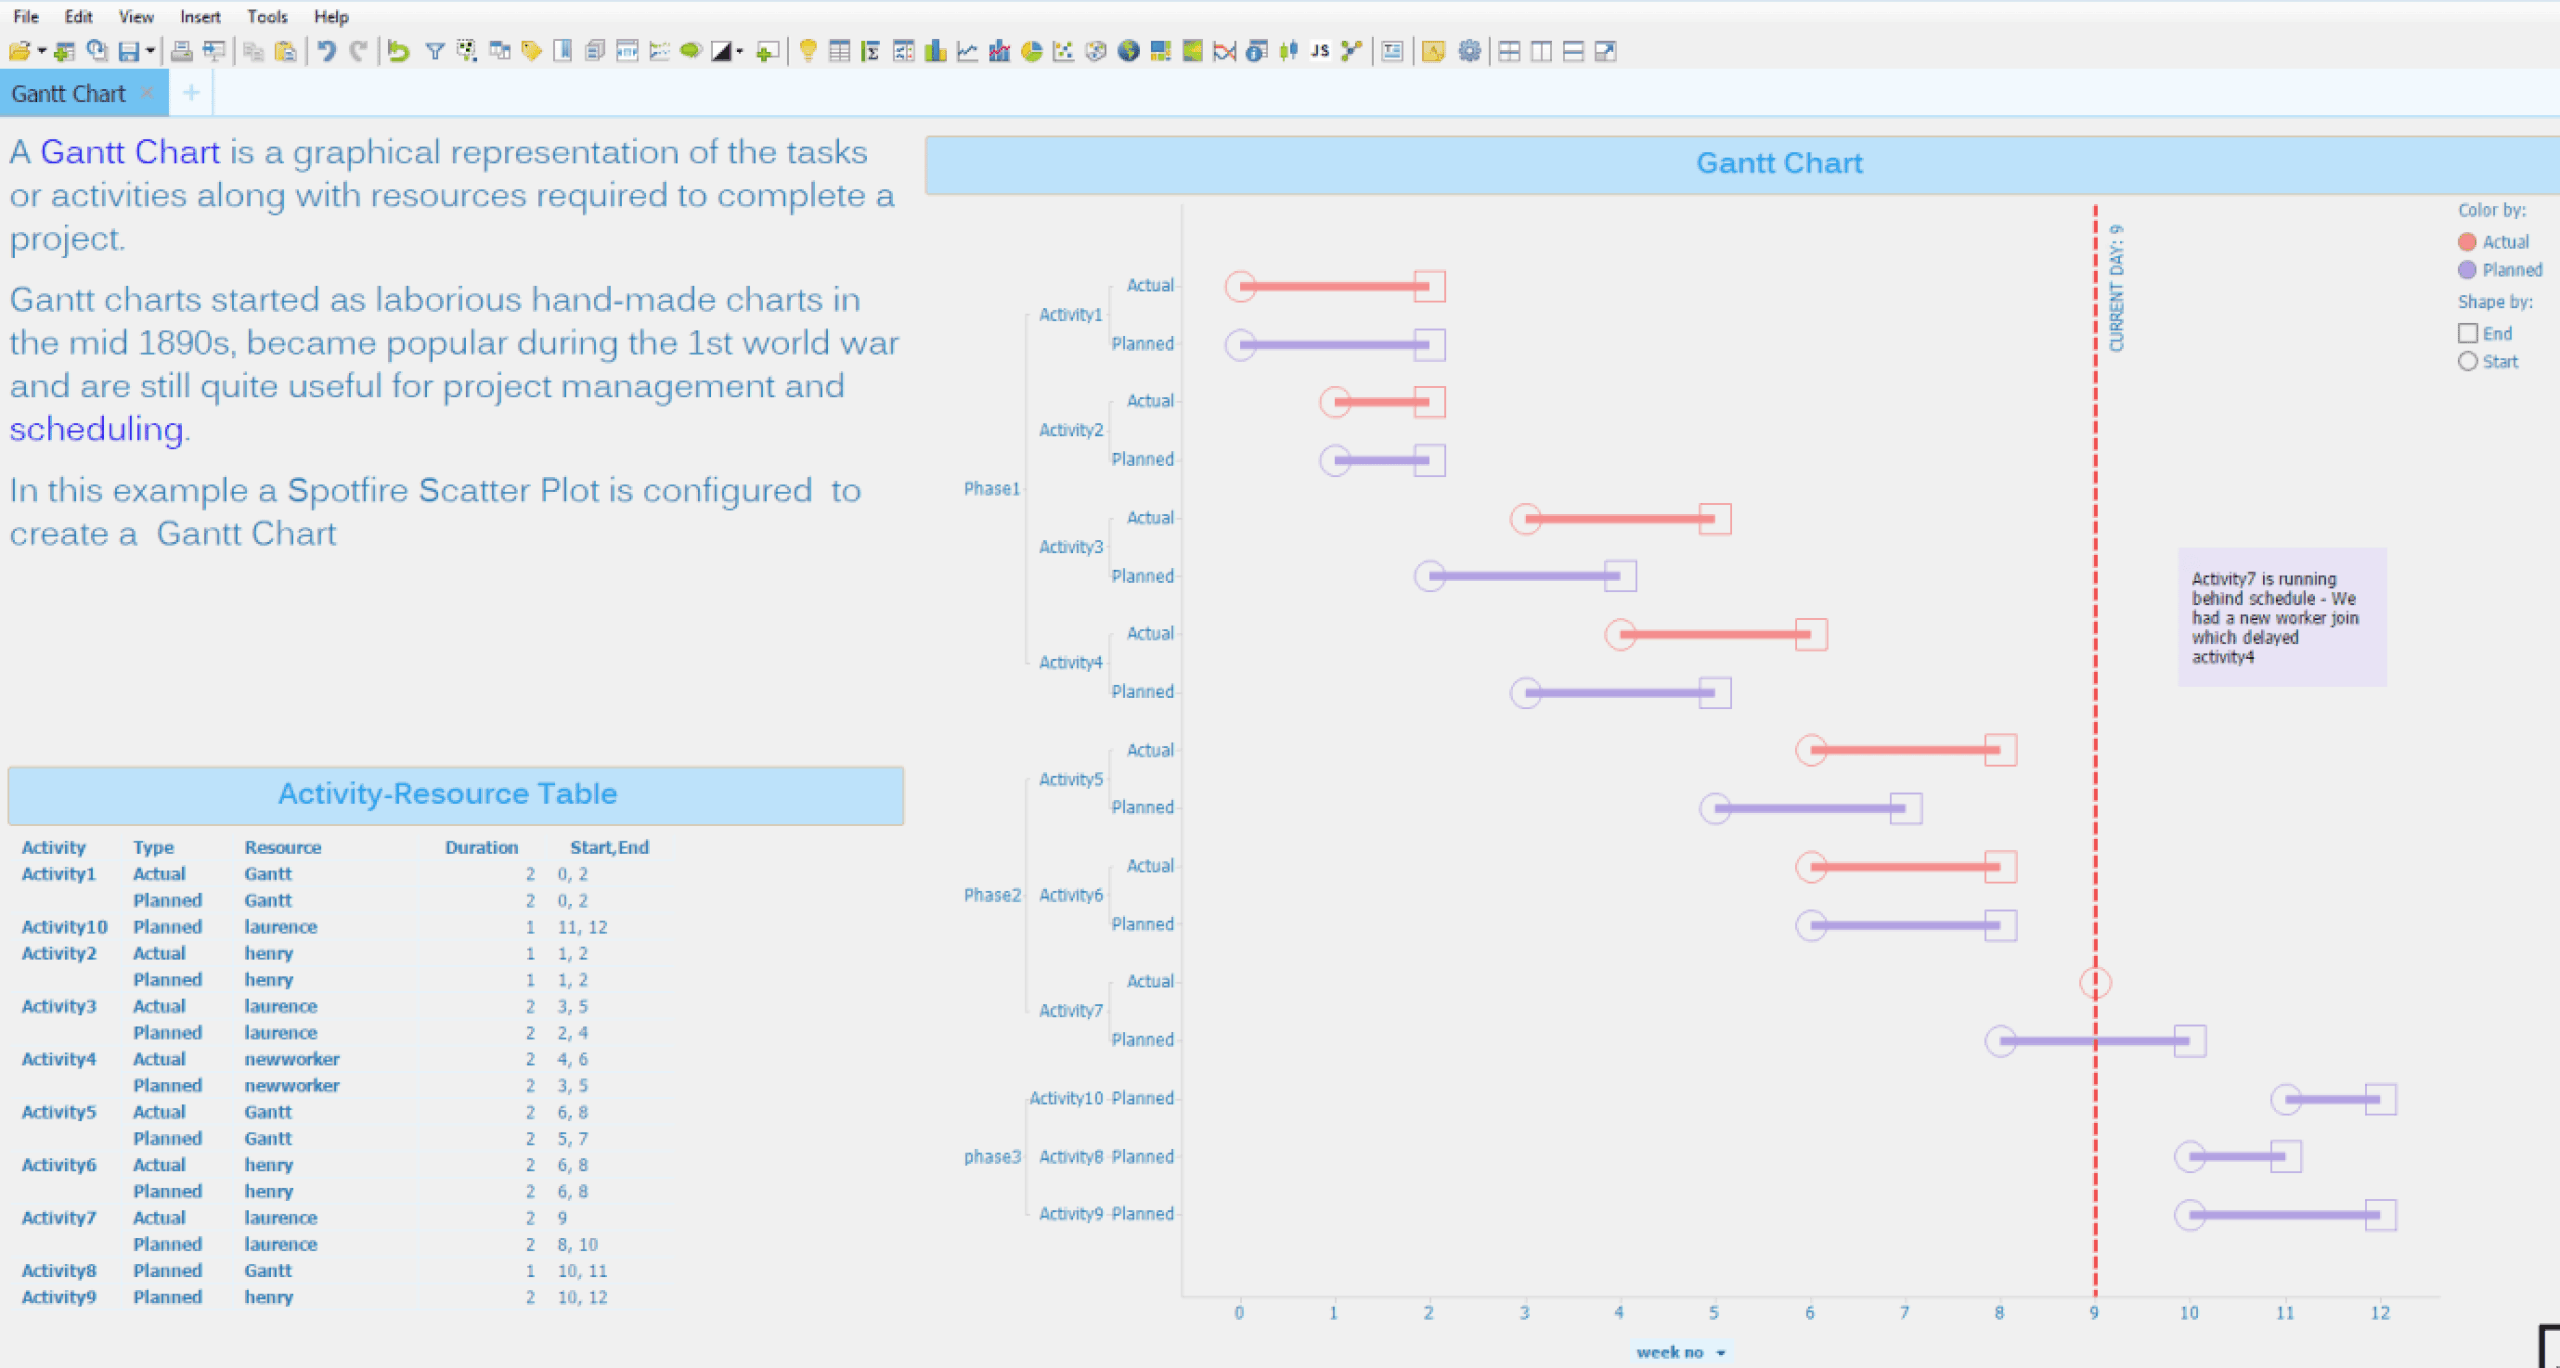Create a JavaScript visualization
2560x1368 pixels.
[1318, 51]
